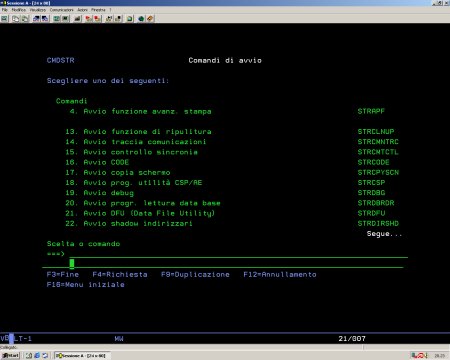Click the system tray clock
Screen dimensions: 450x360
pyautogui.click(x=440, y=356)
